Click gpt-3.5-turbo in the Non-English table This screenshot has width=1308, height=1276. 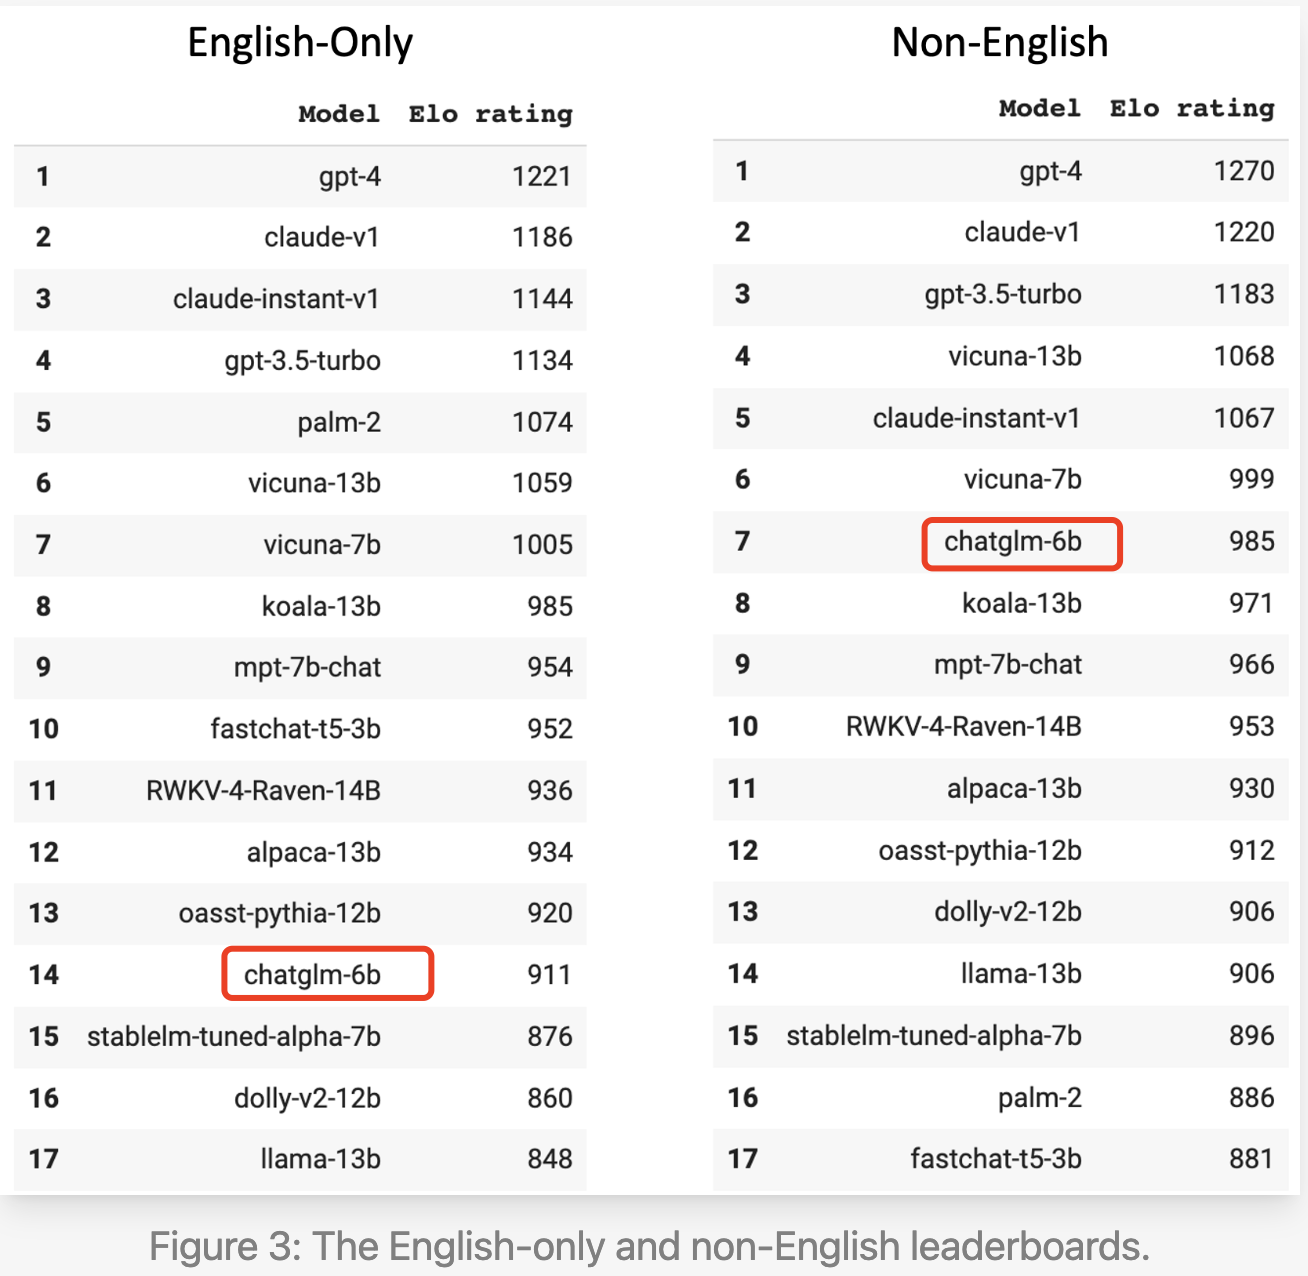coord(1003,295)
